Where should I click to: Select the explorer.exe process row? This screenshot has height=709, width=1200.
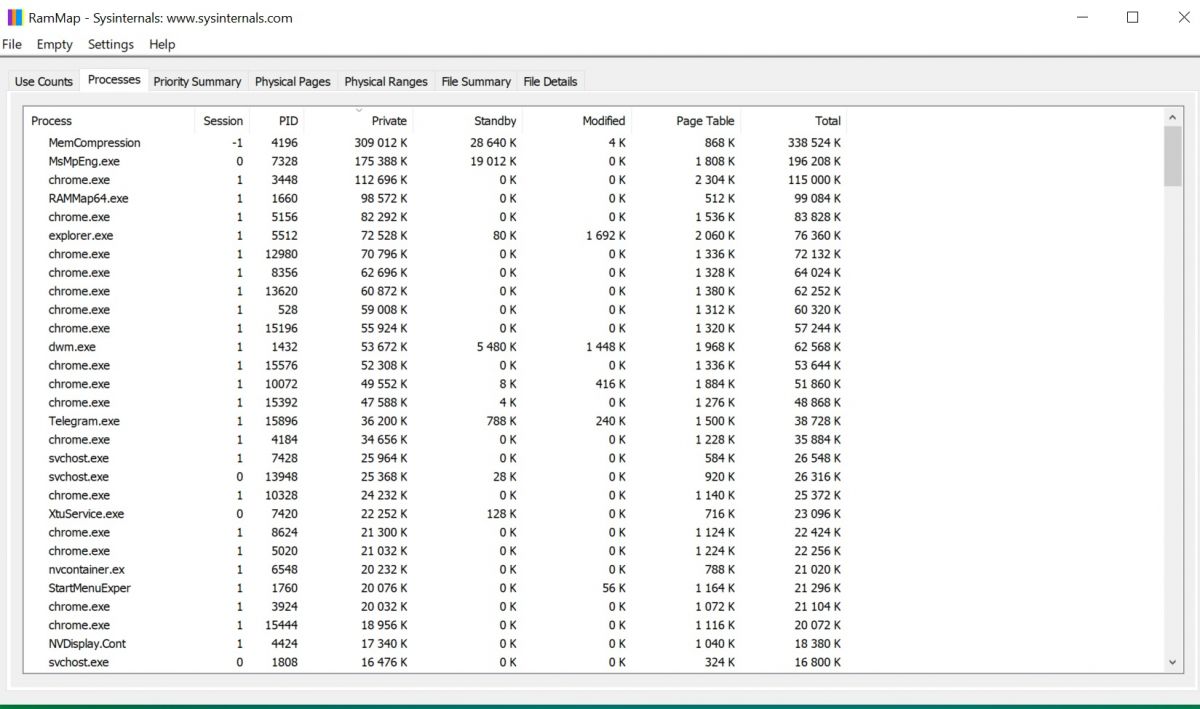coord(436,236)
